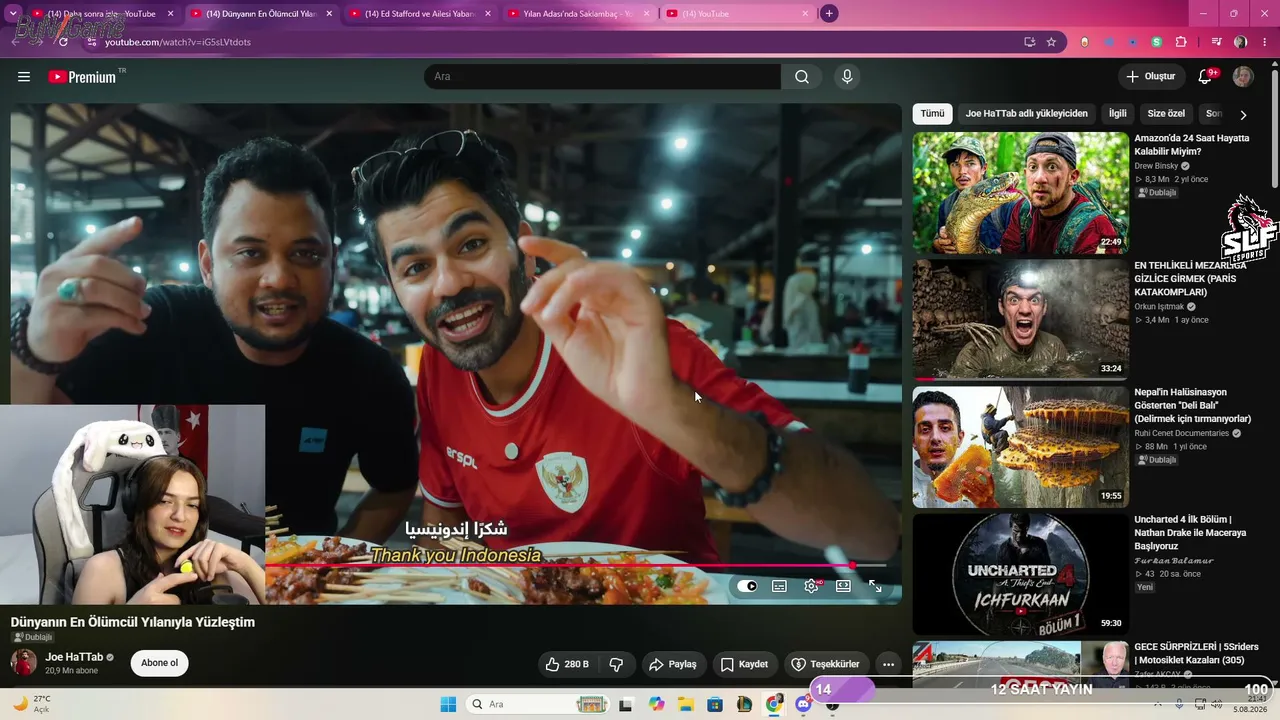Bookmark this page with the star icon
The width and height of the screenshot is (1280, 720).
(x=1051, y=42)
